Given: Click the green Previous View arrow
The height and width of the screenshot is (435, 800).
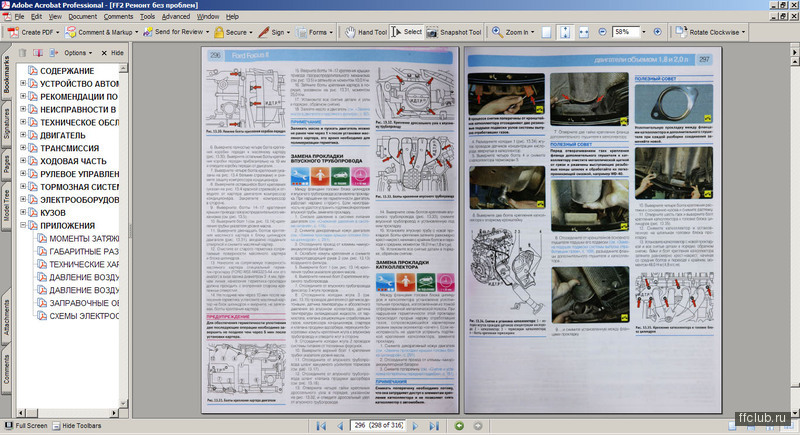Looking at the screenshot, I should pos(459,426).
